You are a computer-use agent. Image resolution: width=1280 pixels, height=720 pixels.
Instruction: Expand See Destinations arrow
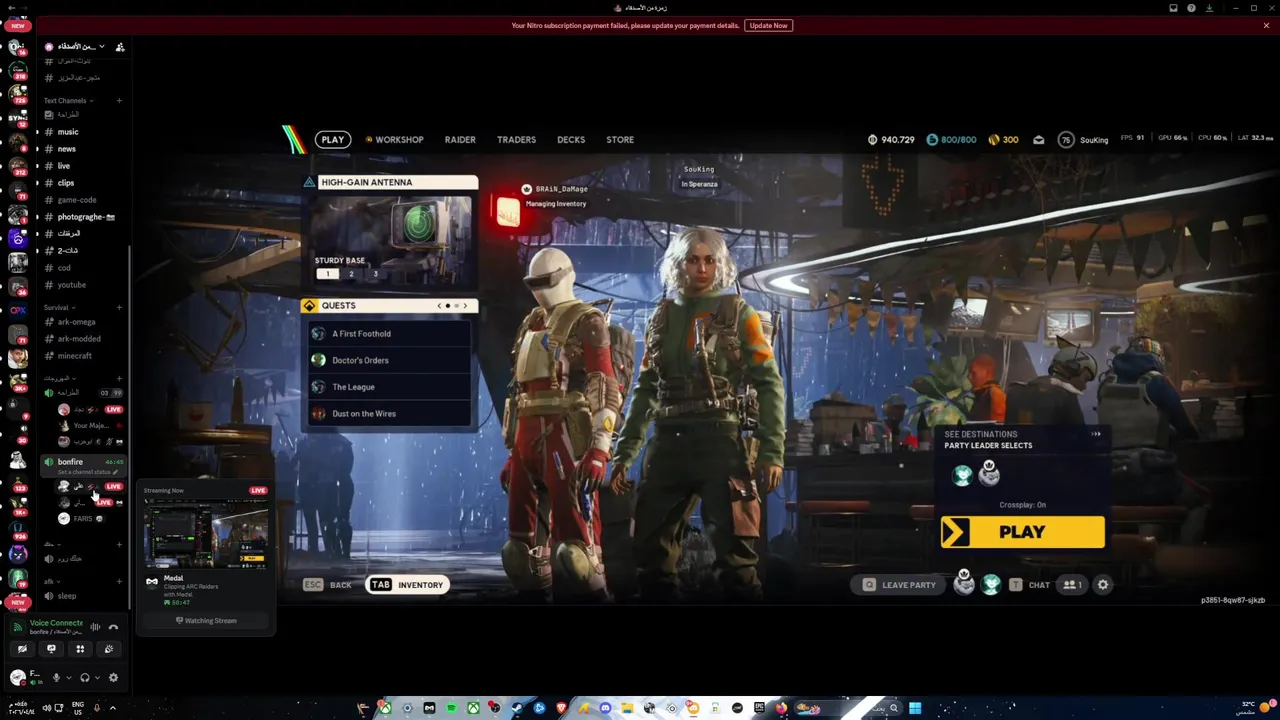[x=1096, y=434]
